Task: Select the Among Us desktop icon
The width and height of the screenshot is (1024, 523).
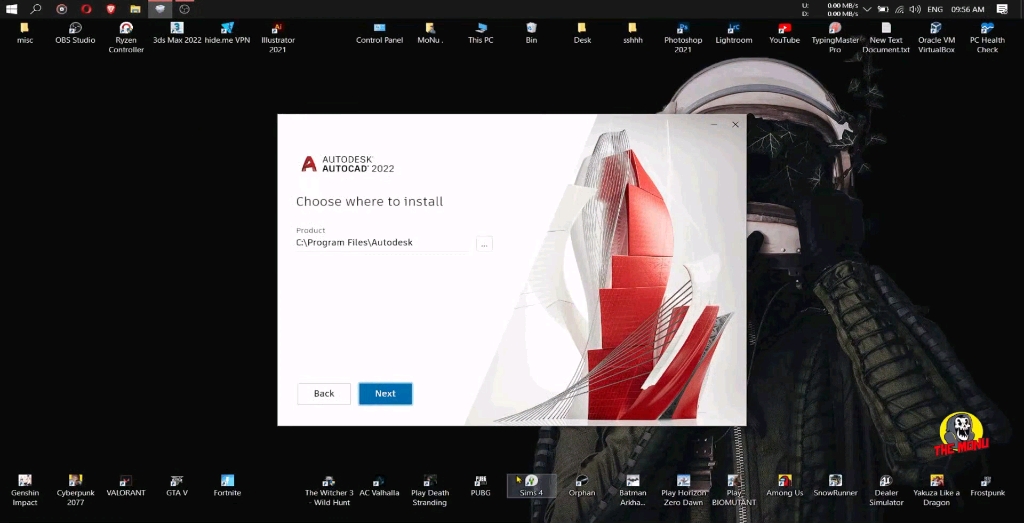Action: point(785,486)
